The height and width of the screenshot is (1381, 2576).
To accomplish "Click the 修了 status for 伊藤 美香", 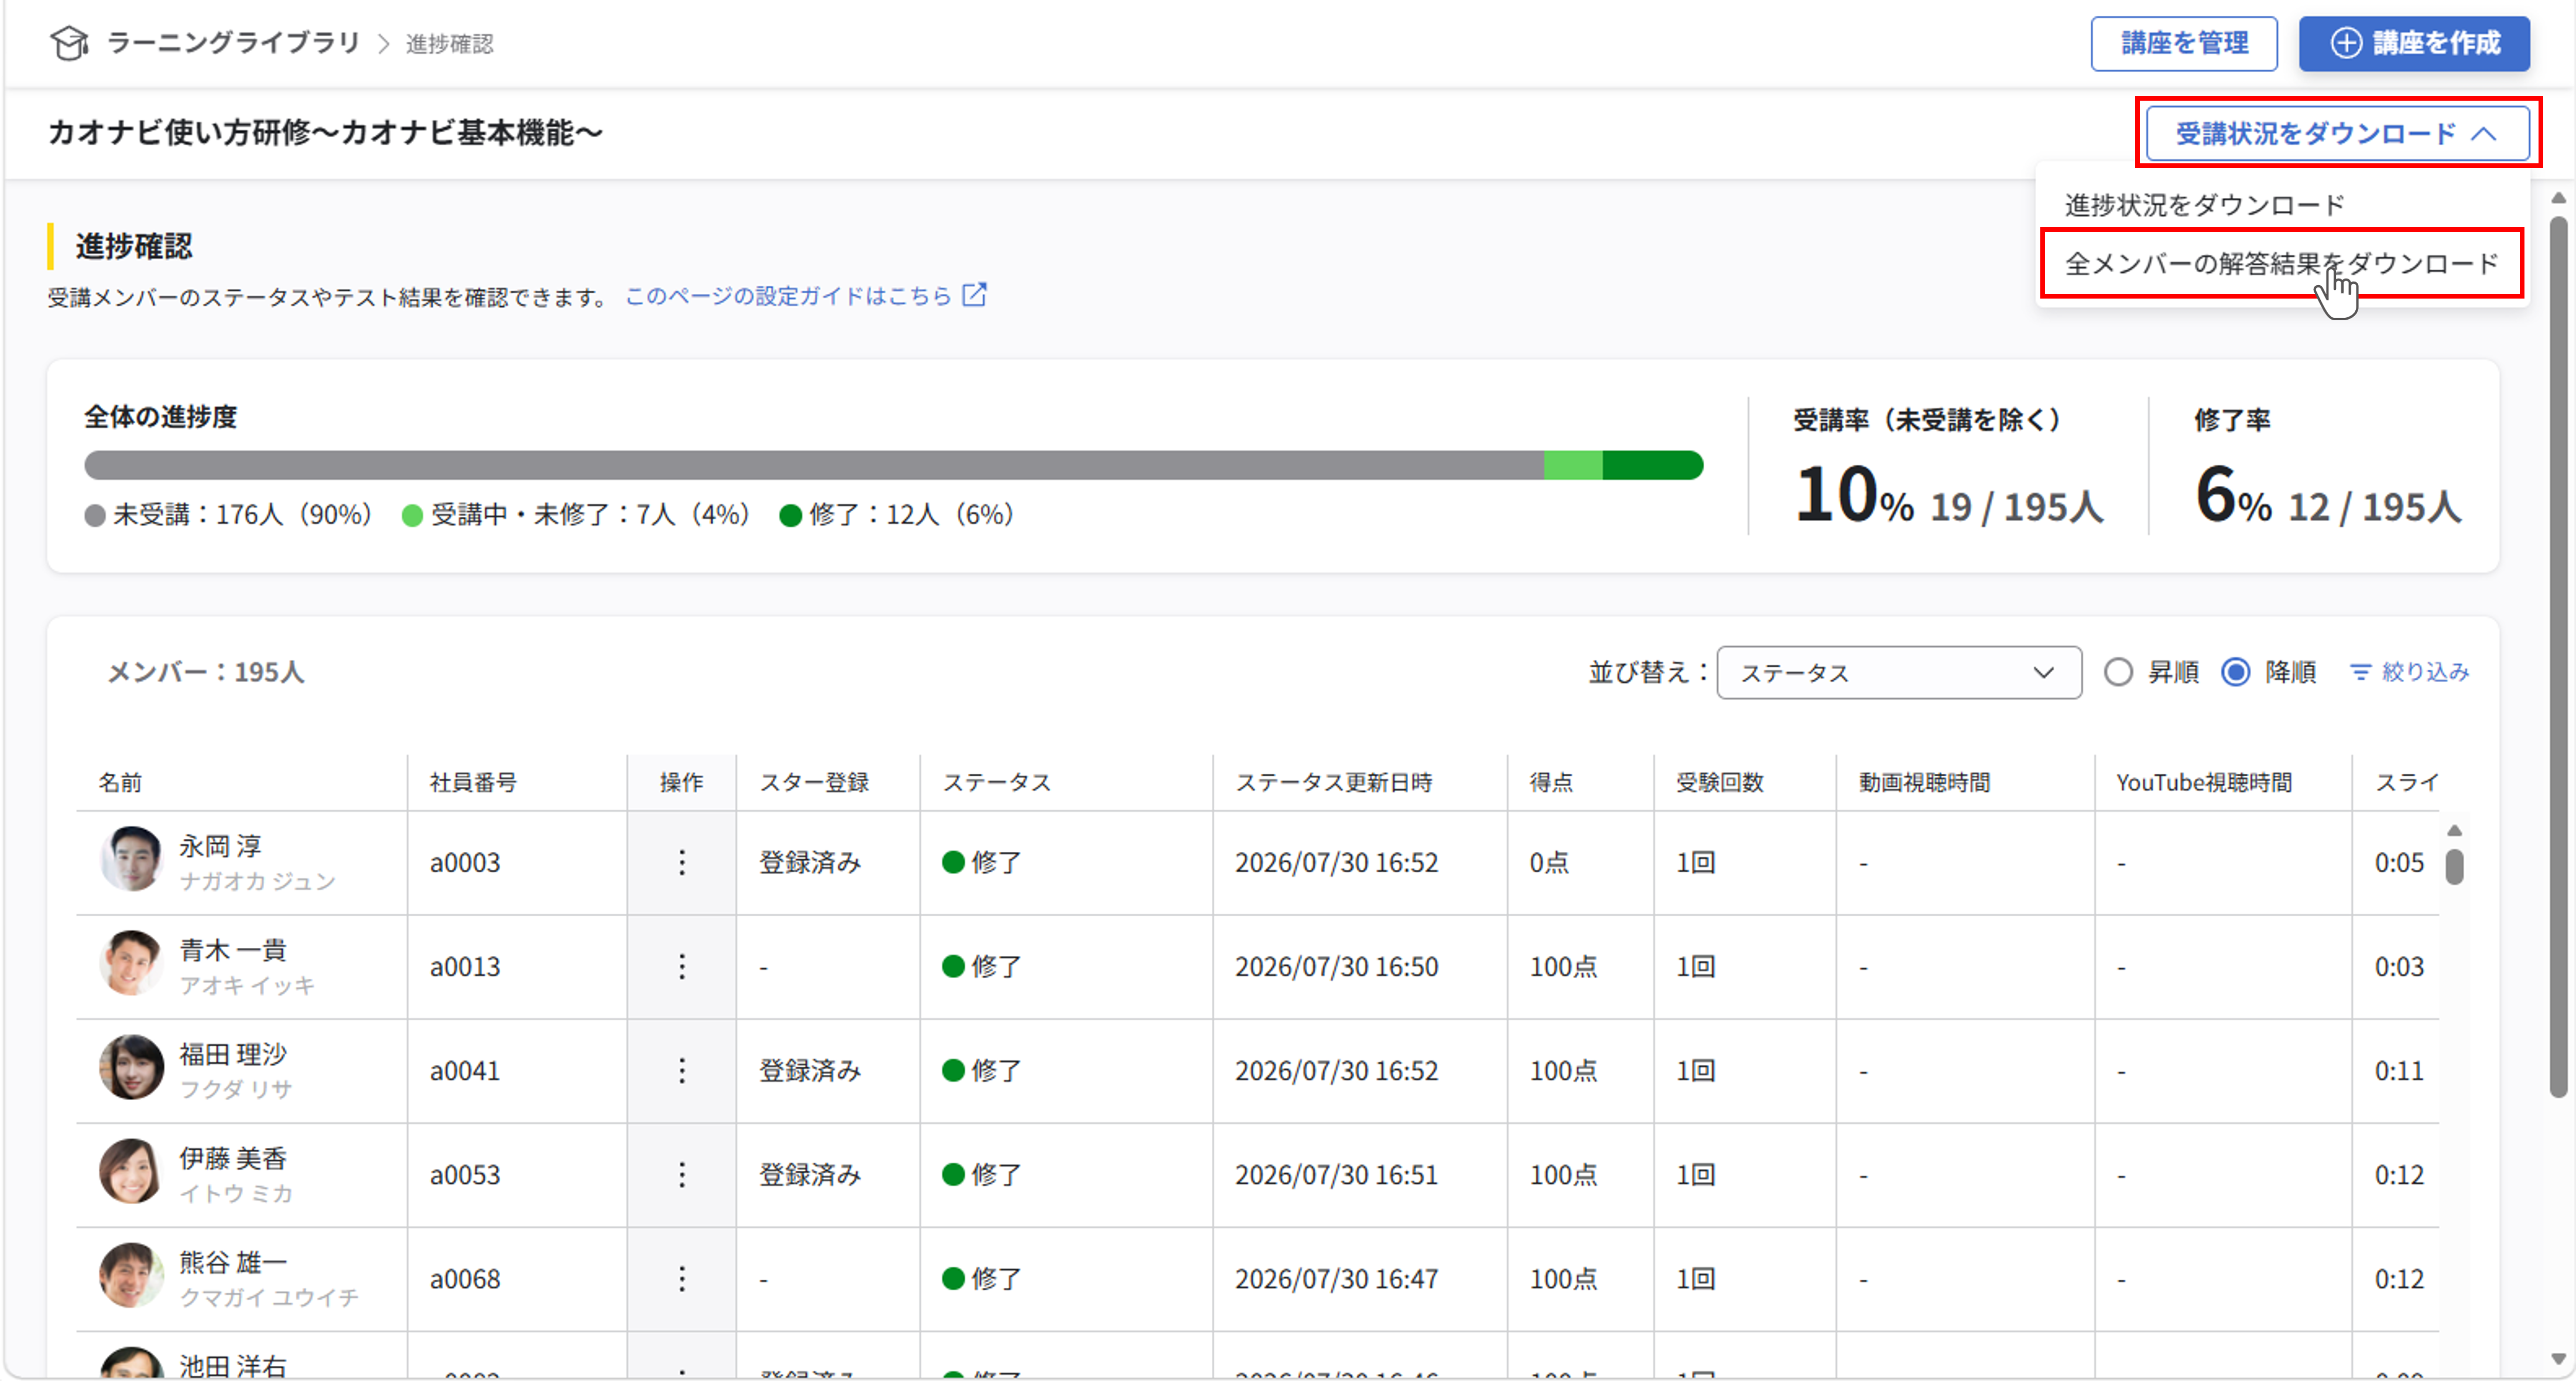I will click(981, 1174).
